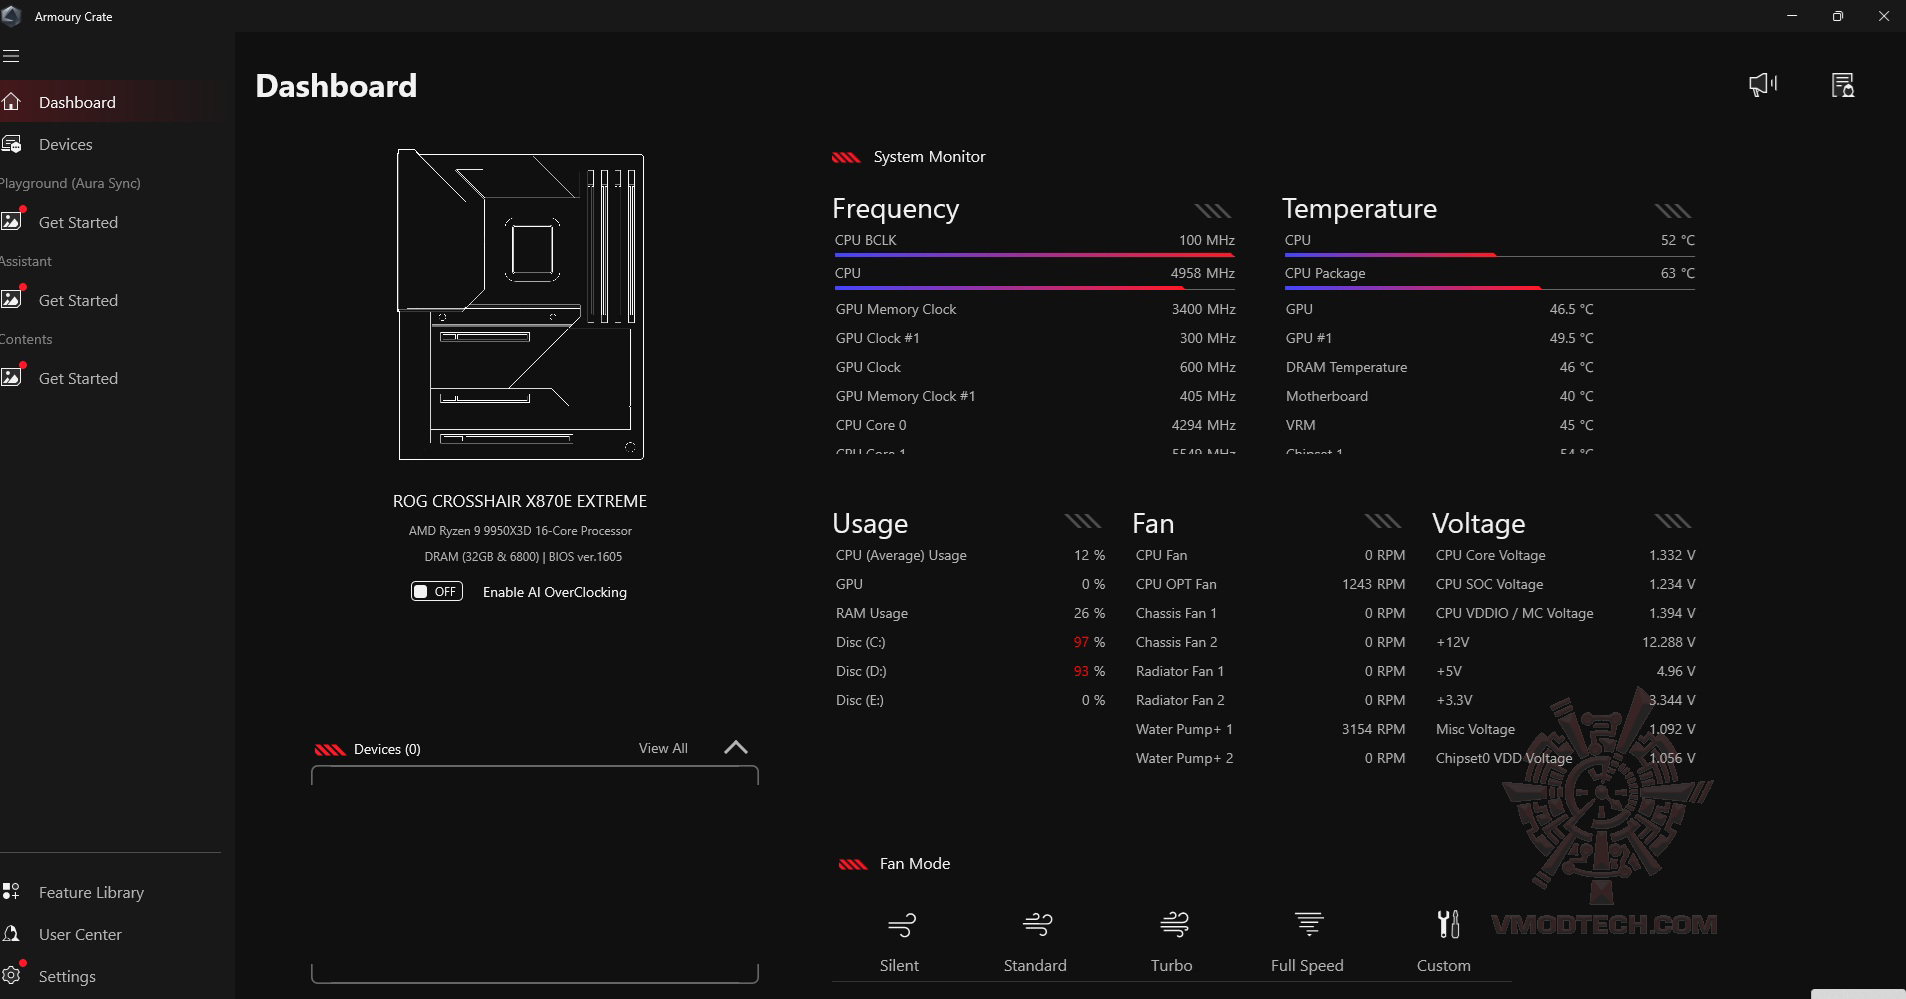Open the log search icon beside megaphone
This screenshot has width=1906, height=999.
(1842, 85)
